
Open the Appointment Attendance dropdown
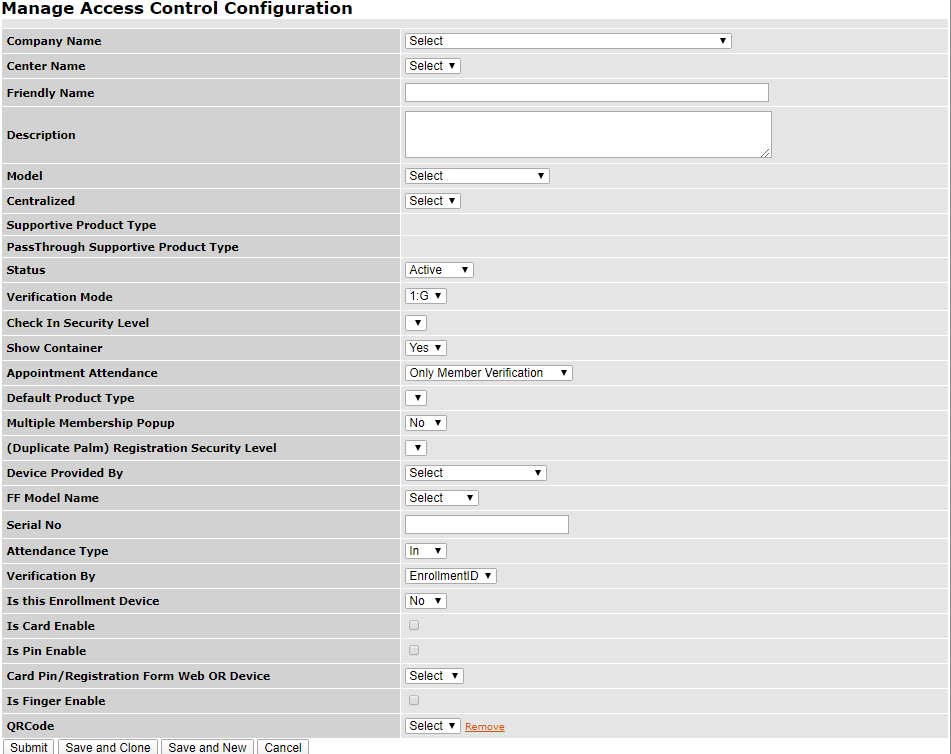click(488, 373)
